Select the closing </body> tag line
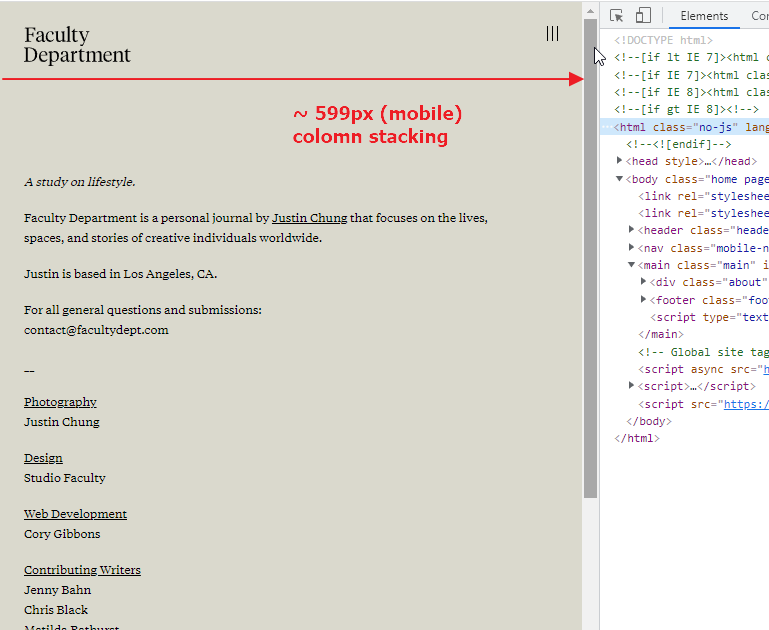 [x=649, y=421]
